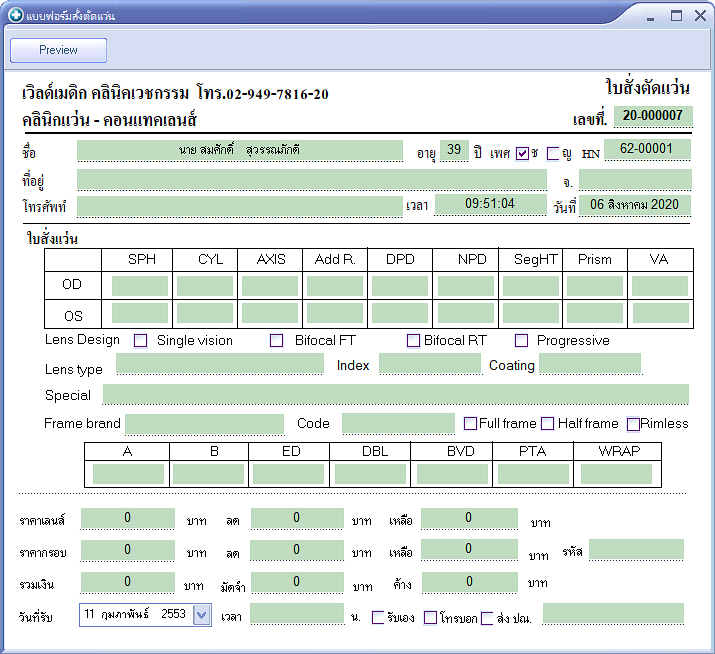
Task: Check the Bifocal RT option
Action: point(413,341)
